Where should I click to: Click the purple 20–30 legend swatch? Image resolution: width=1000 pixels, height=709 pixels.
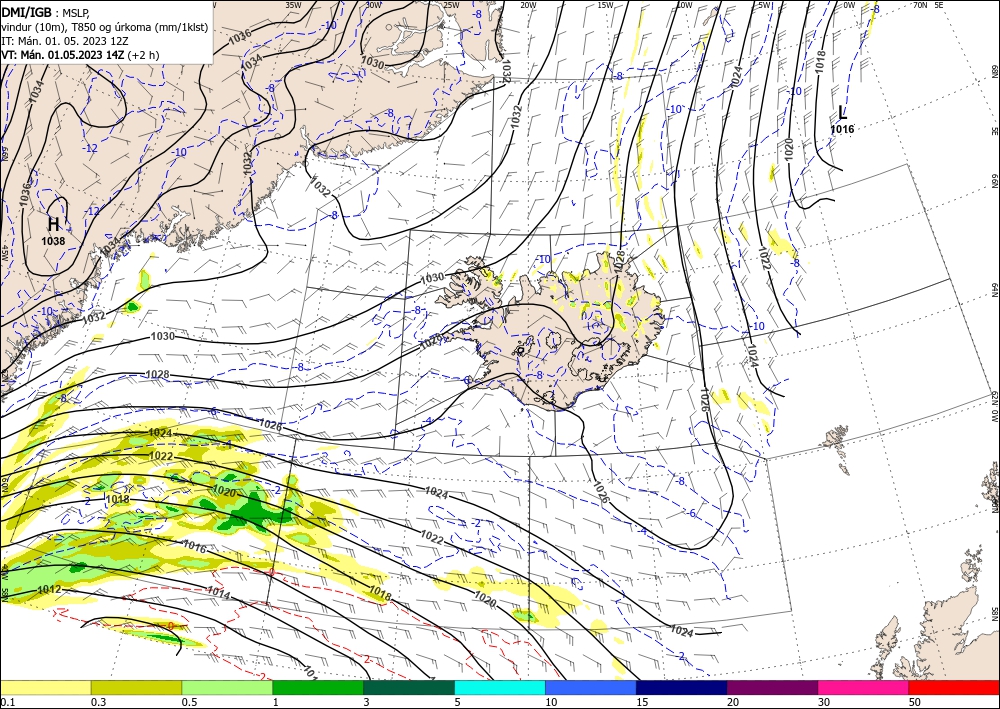coord(772,687)
